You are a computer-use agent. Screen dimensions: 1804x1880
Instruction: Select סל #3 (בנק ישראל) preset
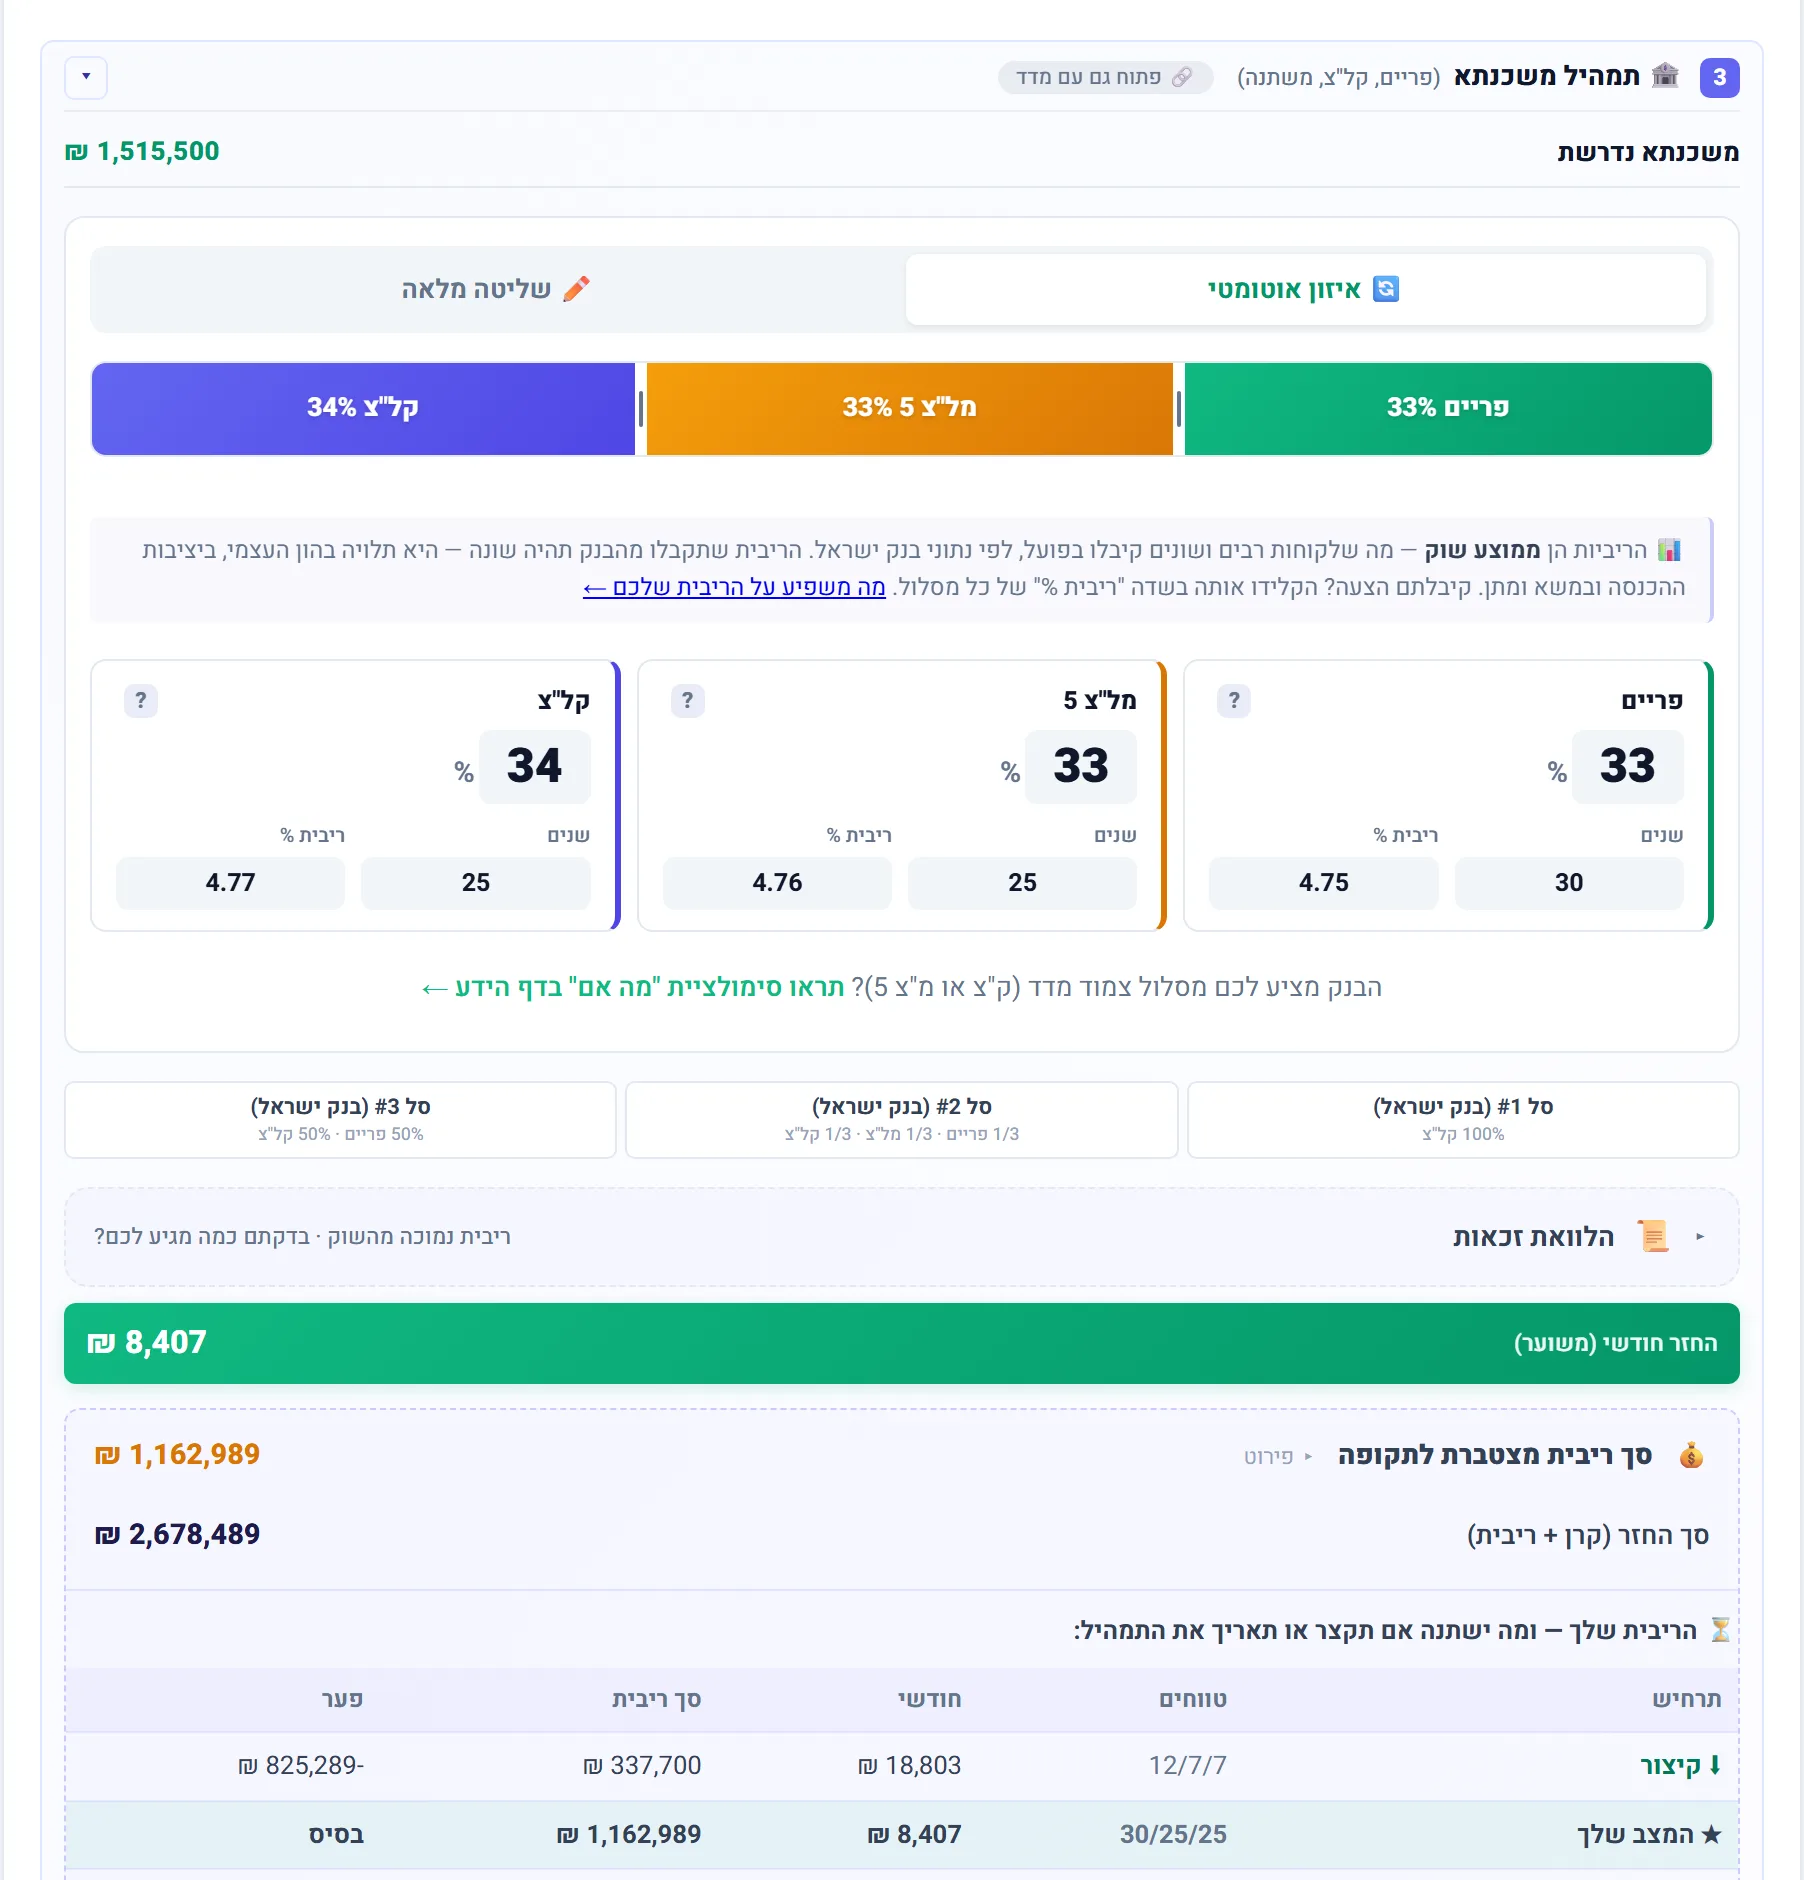(x=340, y=1120)
